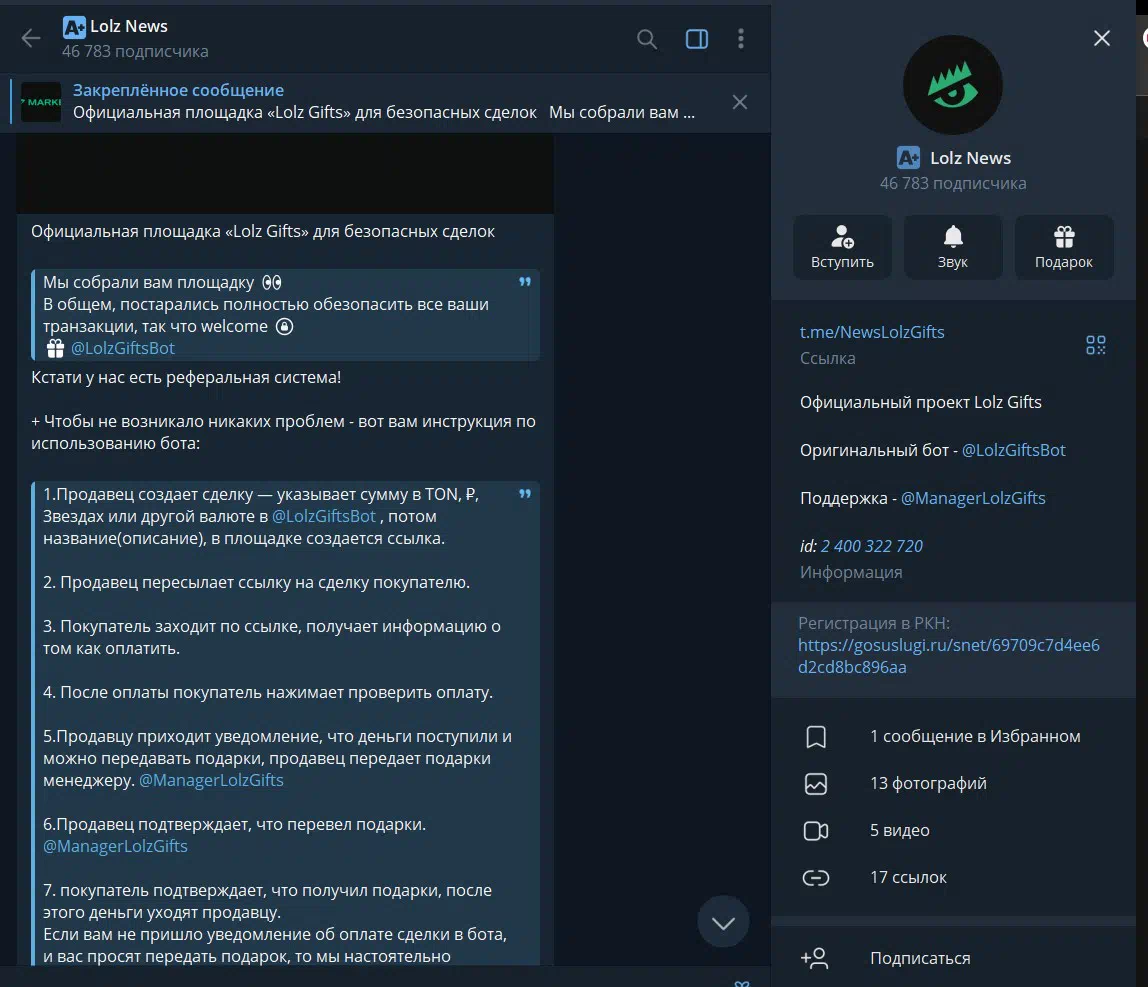The image size is (1148, 987).
Task: Open the pinned message about Lolz Gifts
Action: pyautogui.click(x=380, y=102)
